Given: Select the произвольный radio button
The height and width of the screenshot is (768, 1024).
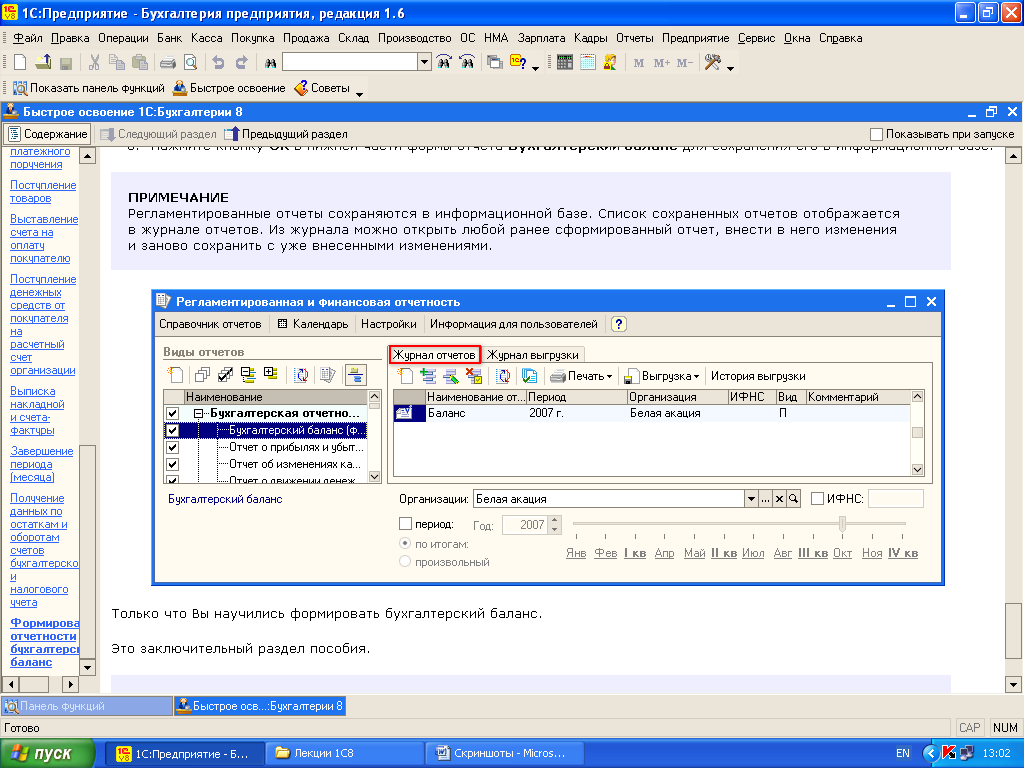Looking at the screenshot, I should tap(405, 561).
